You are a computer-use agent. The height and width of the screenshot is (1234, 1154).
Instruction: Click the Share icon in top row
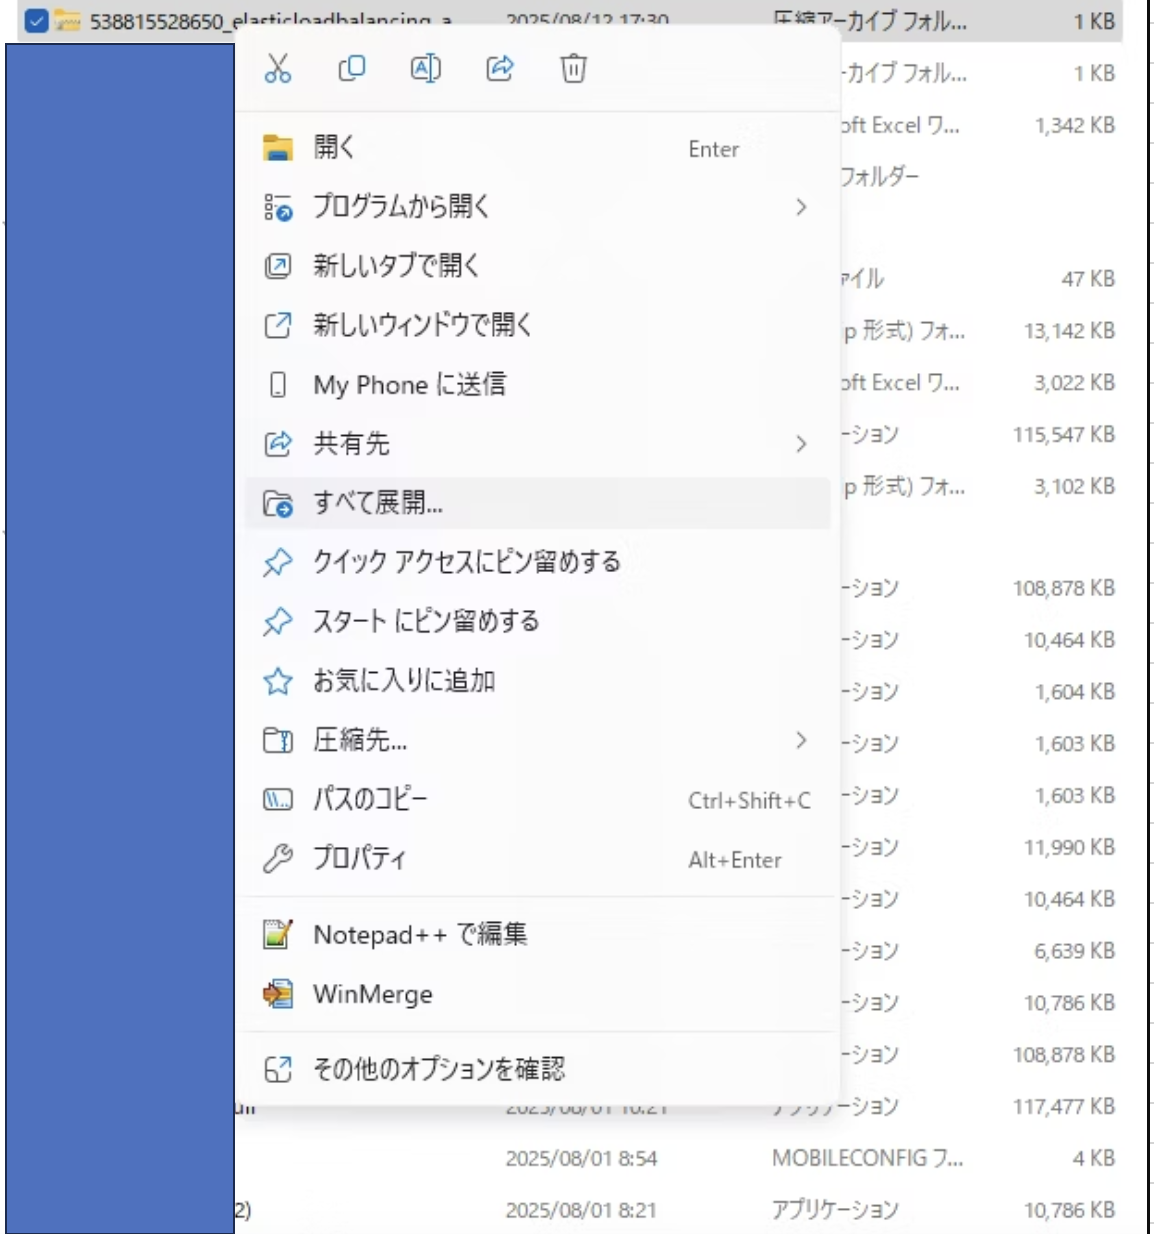[500, 69]
